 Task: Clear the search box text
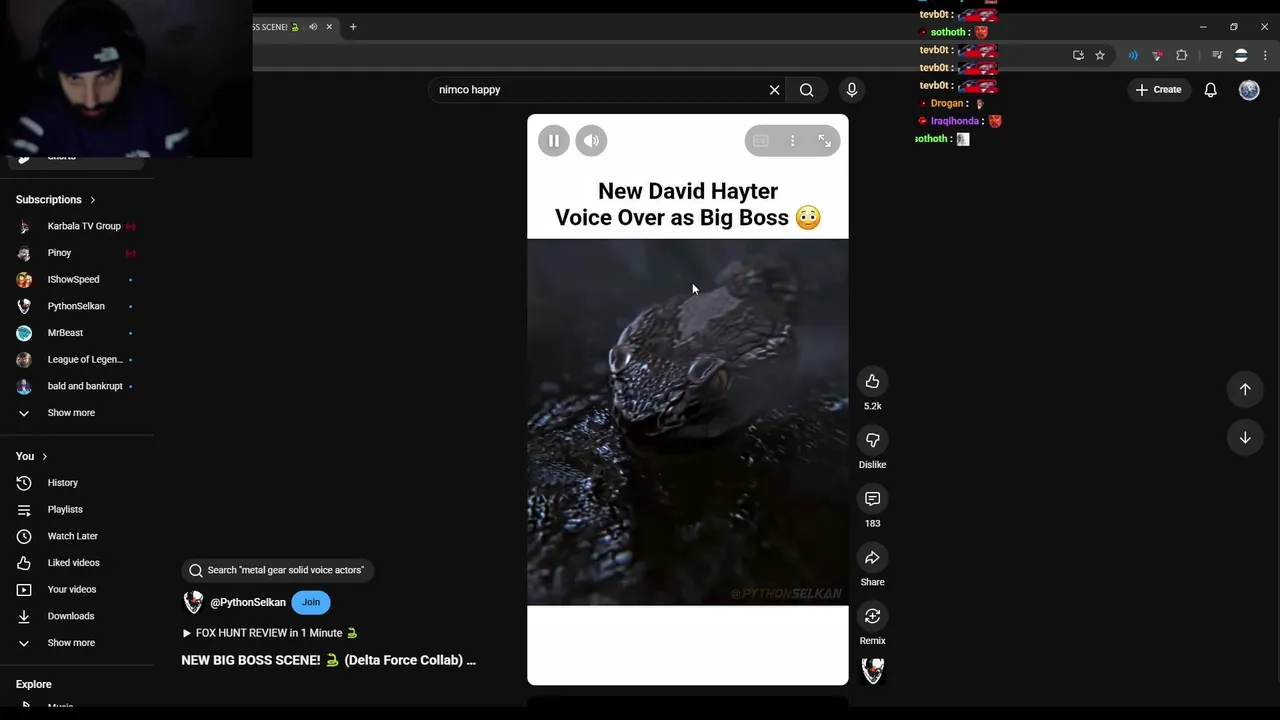click(774, 90)
